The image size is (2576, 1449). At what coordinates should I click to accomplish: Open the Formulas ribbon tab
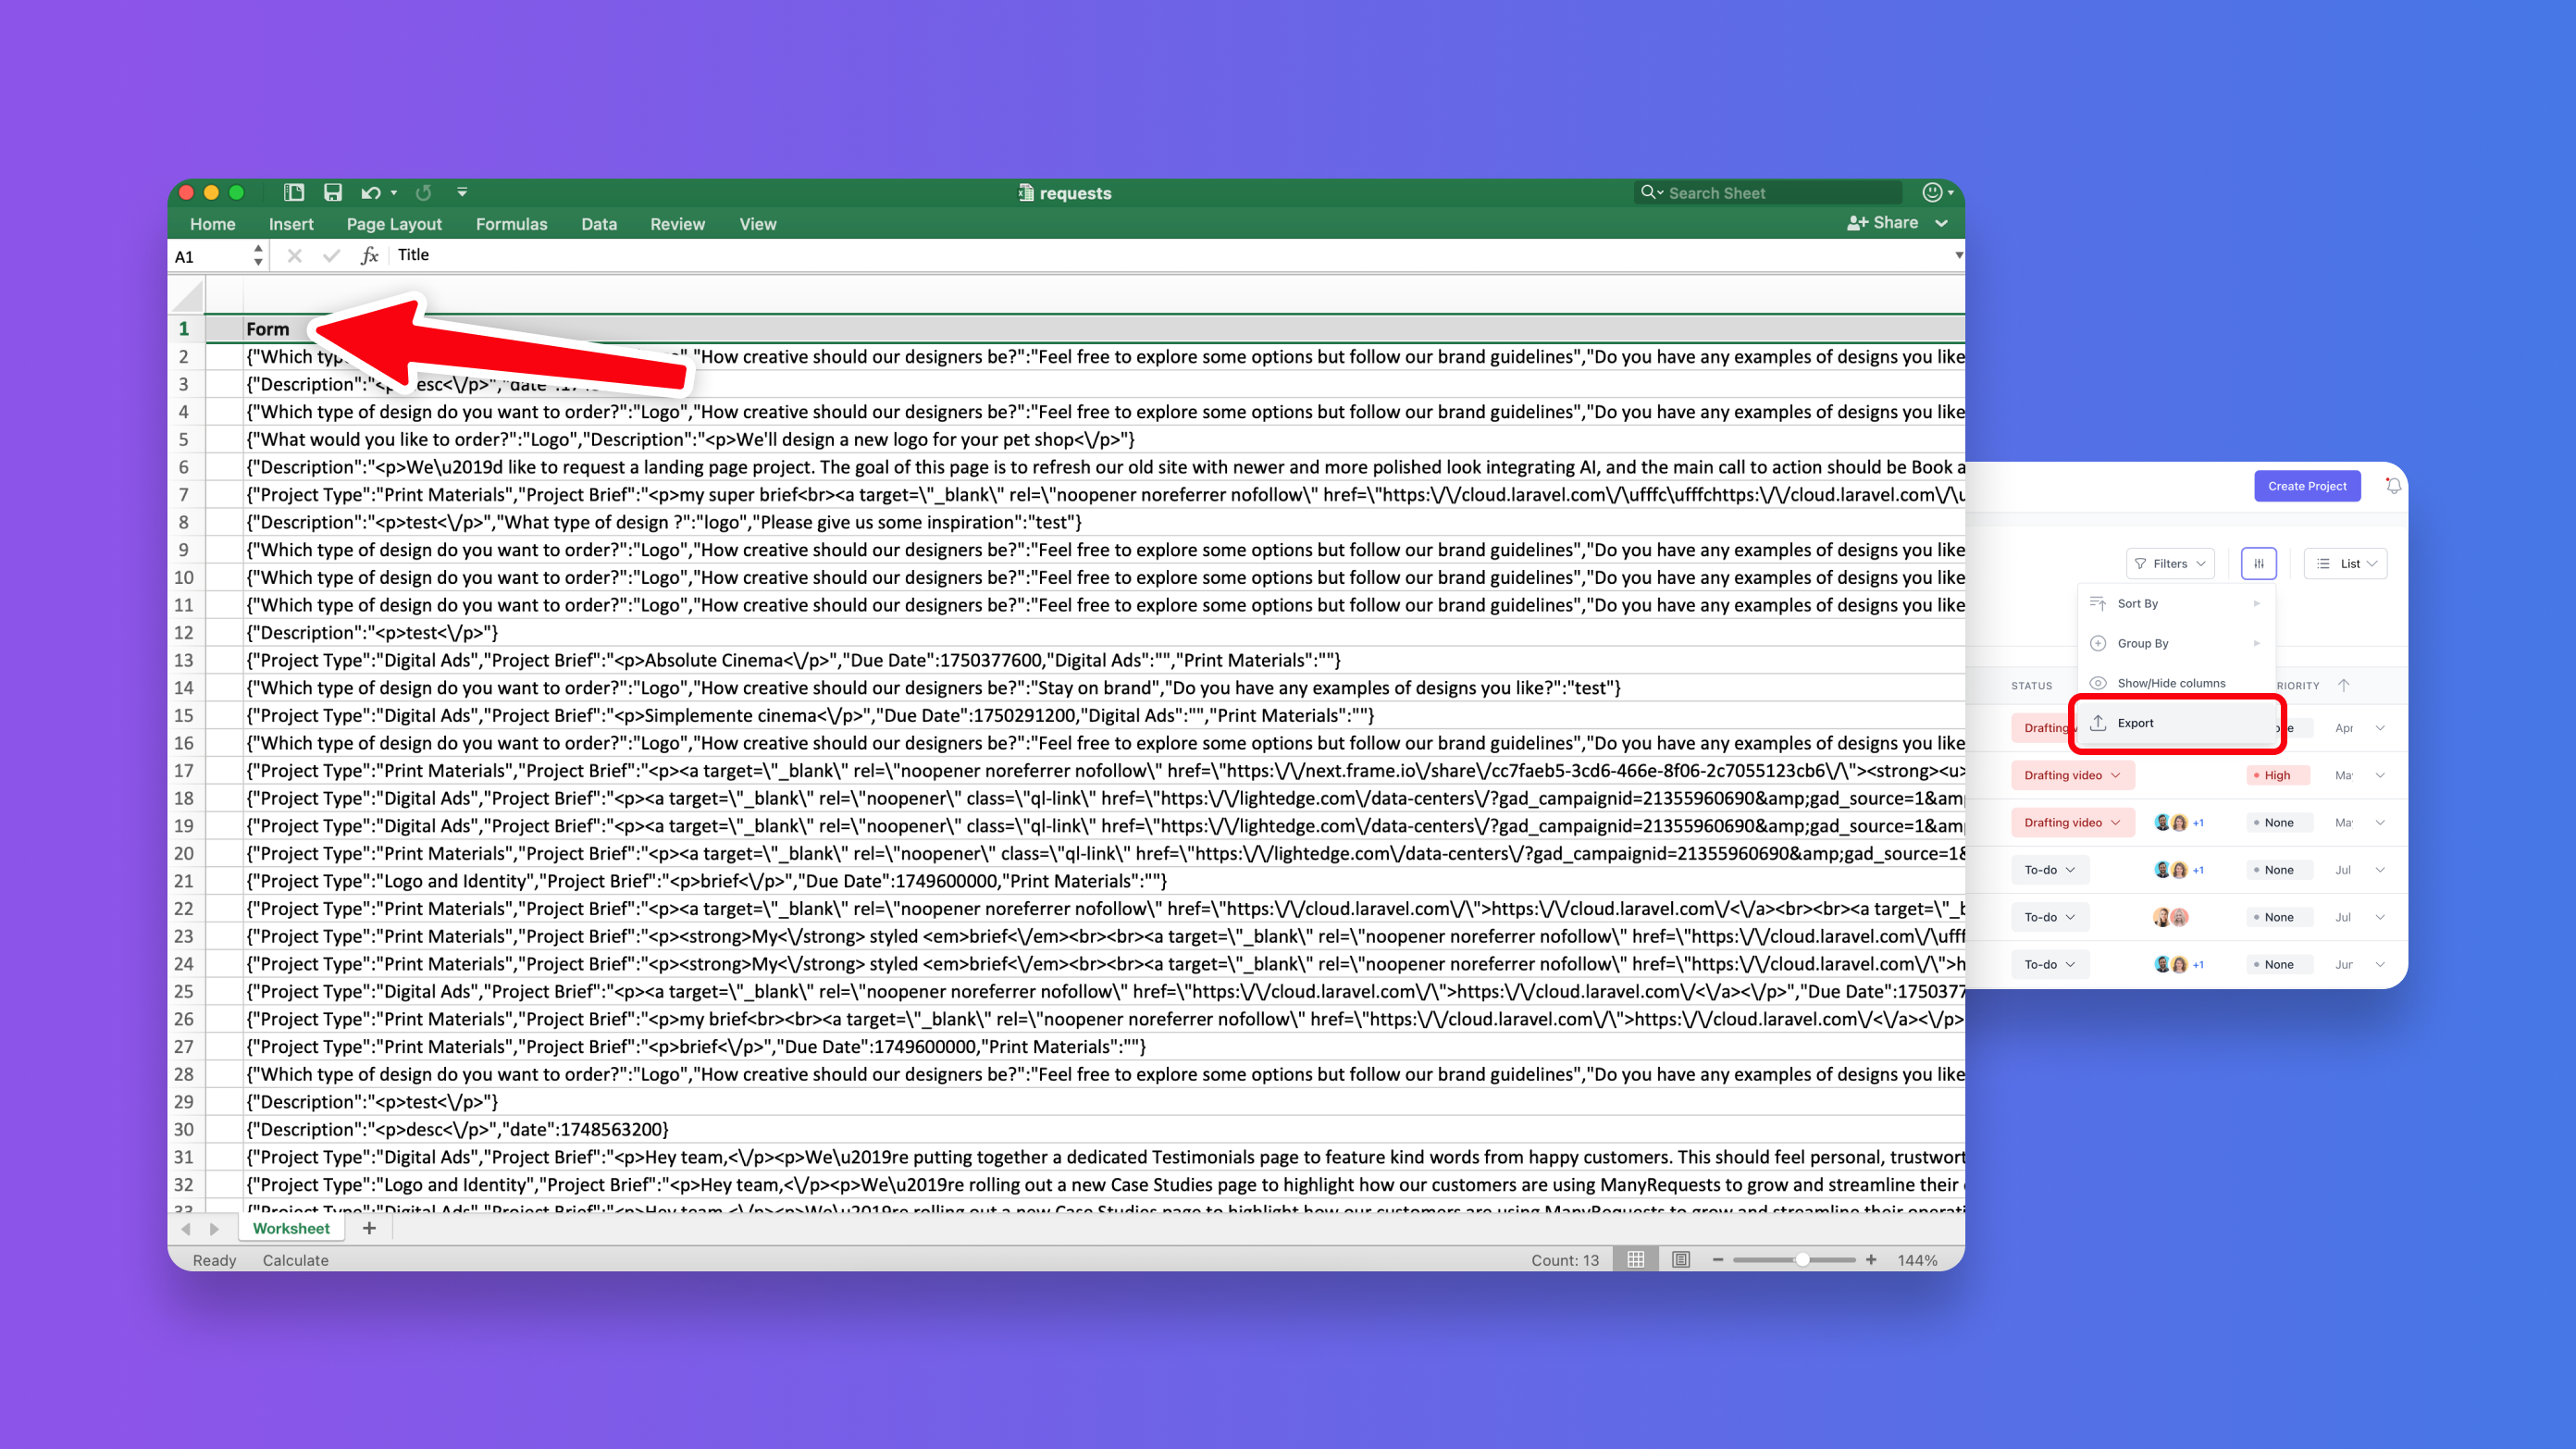point(511,224)
